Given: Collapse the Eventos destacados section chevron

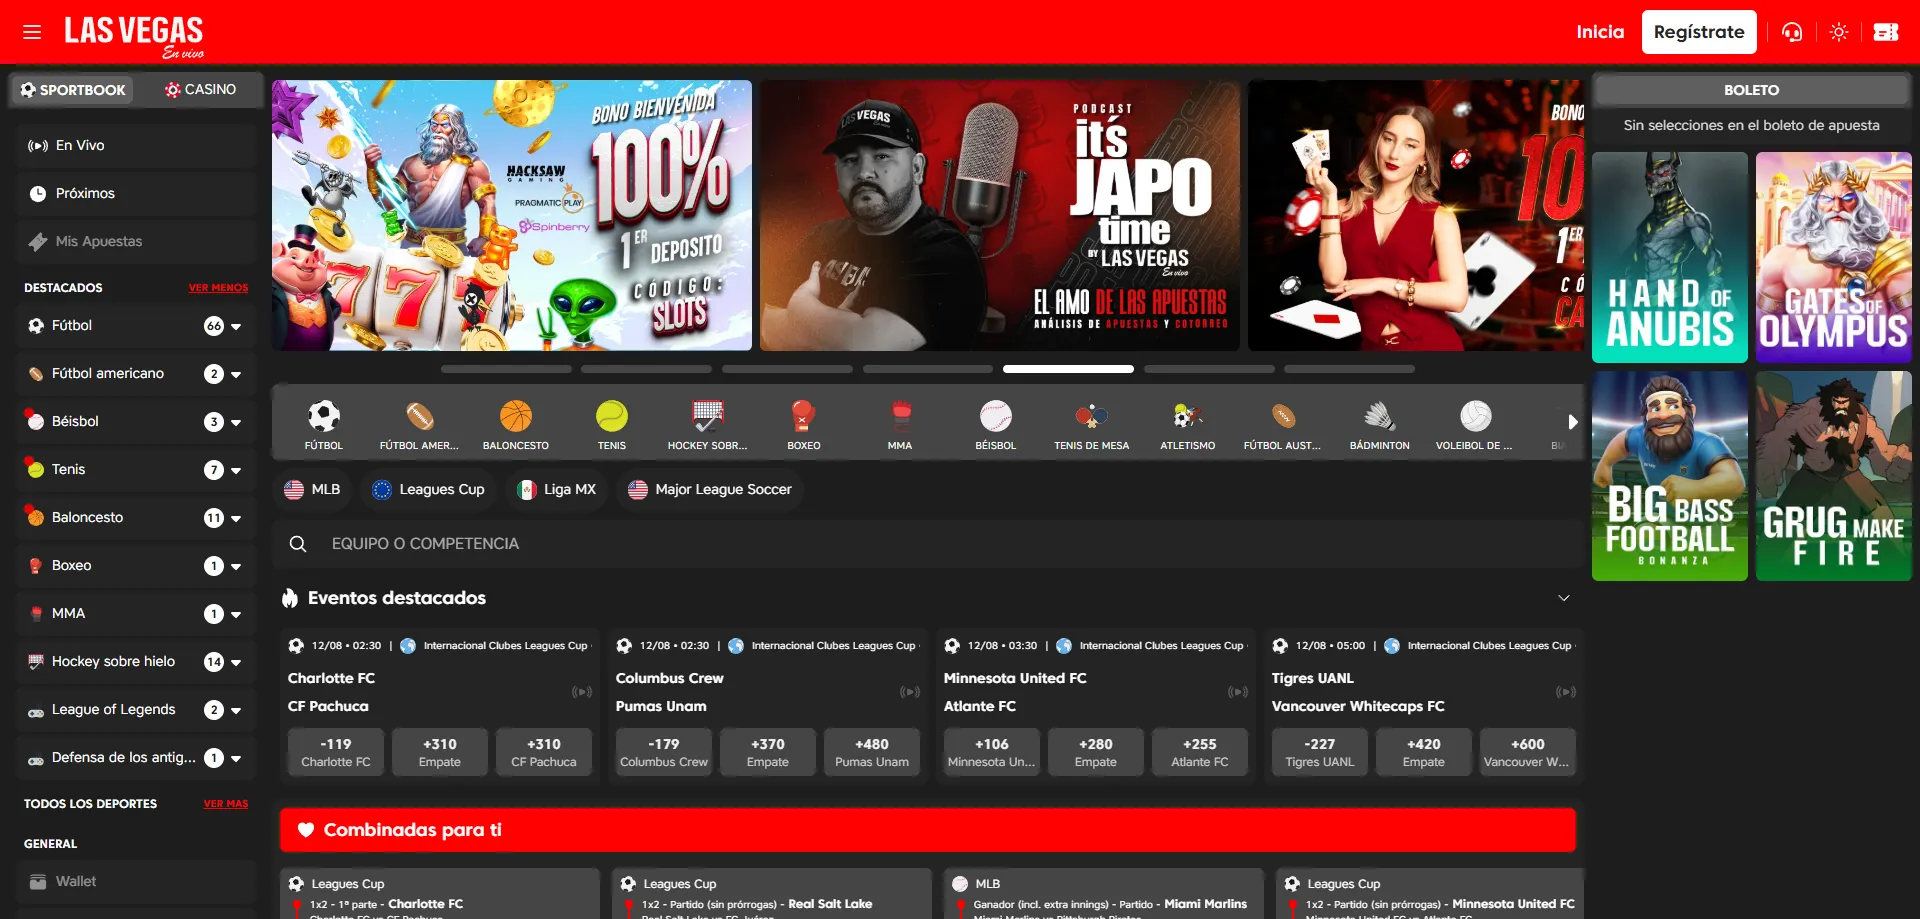Looking at the screenshot, I should [1563, 598].
